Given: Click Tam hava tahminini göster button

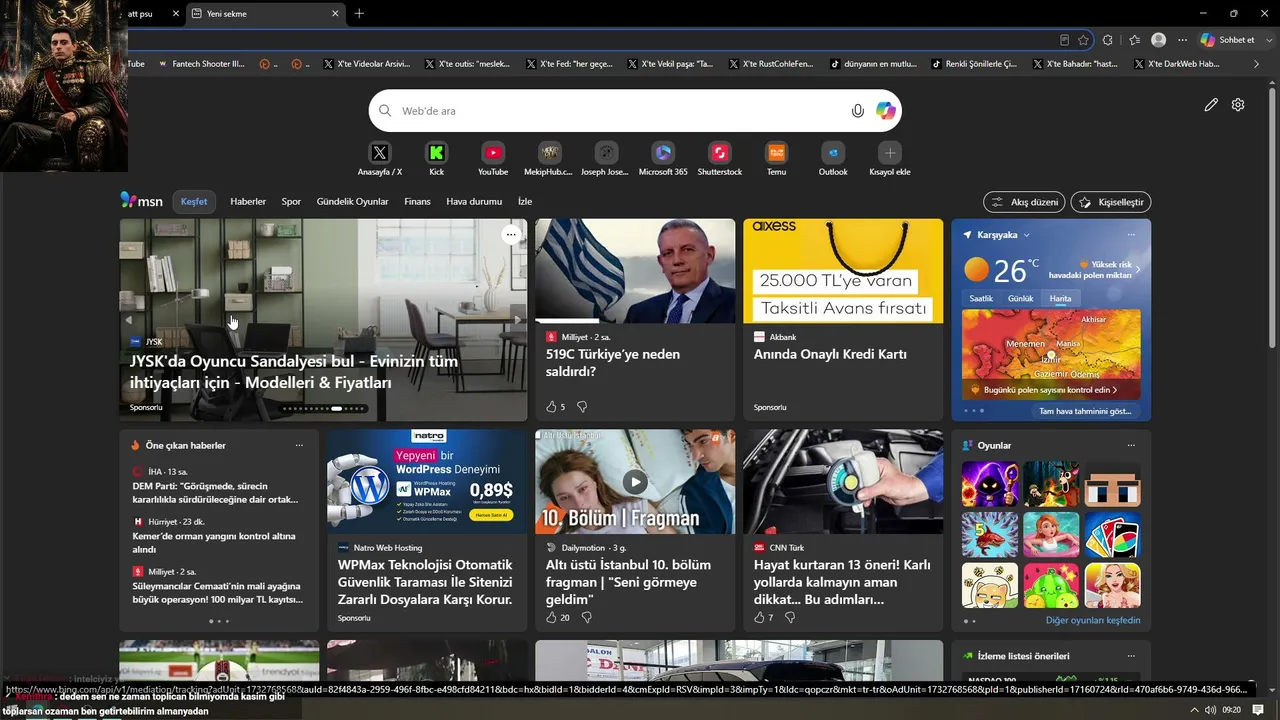Looking at the screenshot, I should (x=1085, y=411).
